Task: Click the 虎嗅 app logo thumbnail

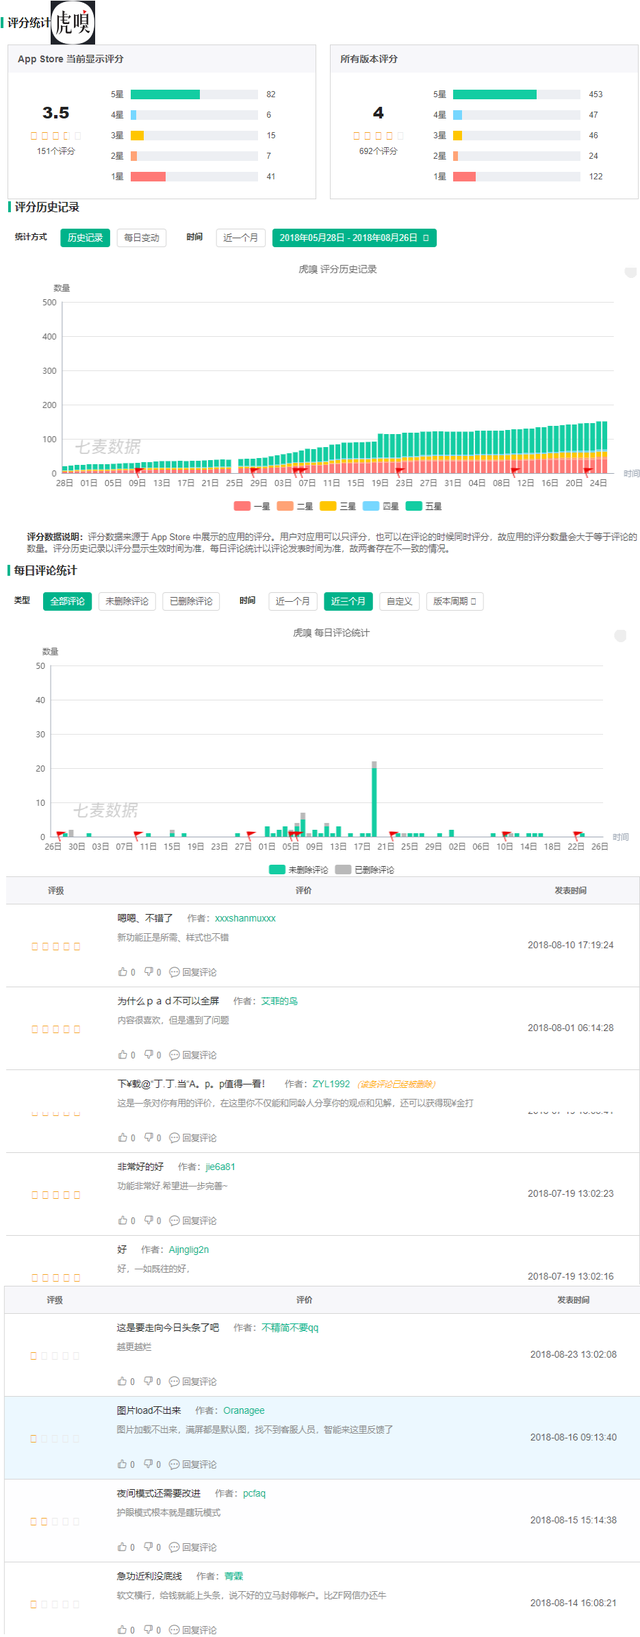Action: point(73,22)
